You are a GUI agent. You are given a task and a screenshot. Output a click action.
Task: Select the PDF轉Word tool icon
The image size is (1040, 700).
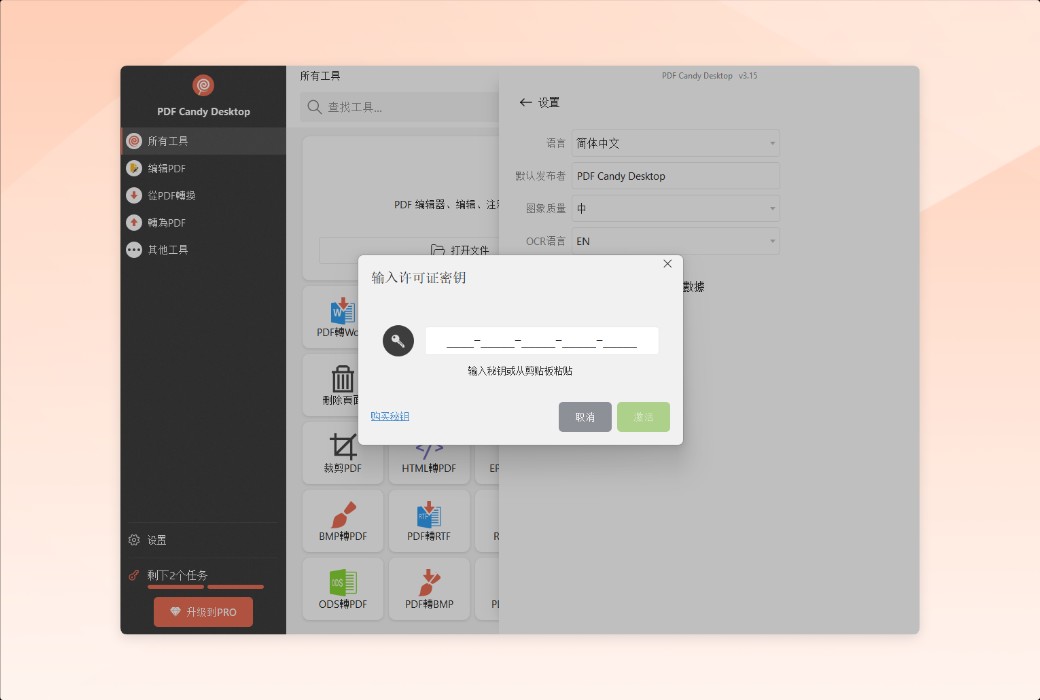[x=342, y=310]
